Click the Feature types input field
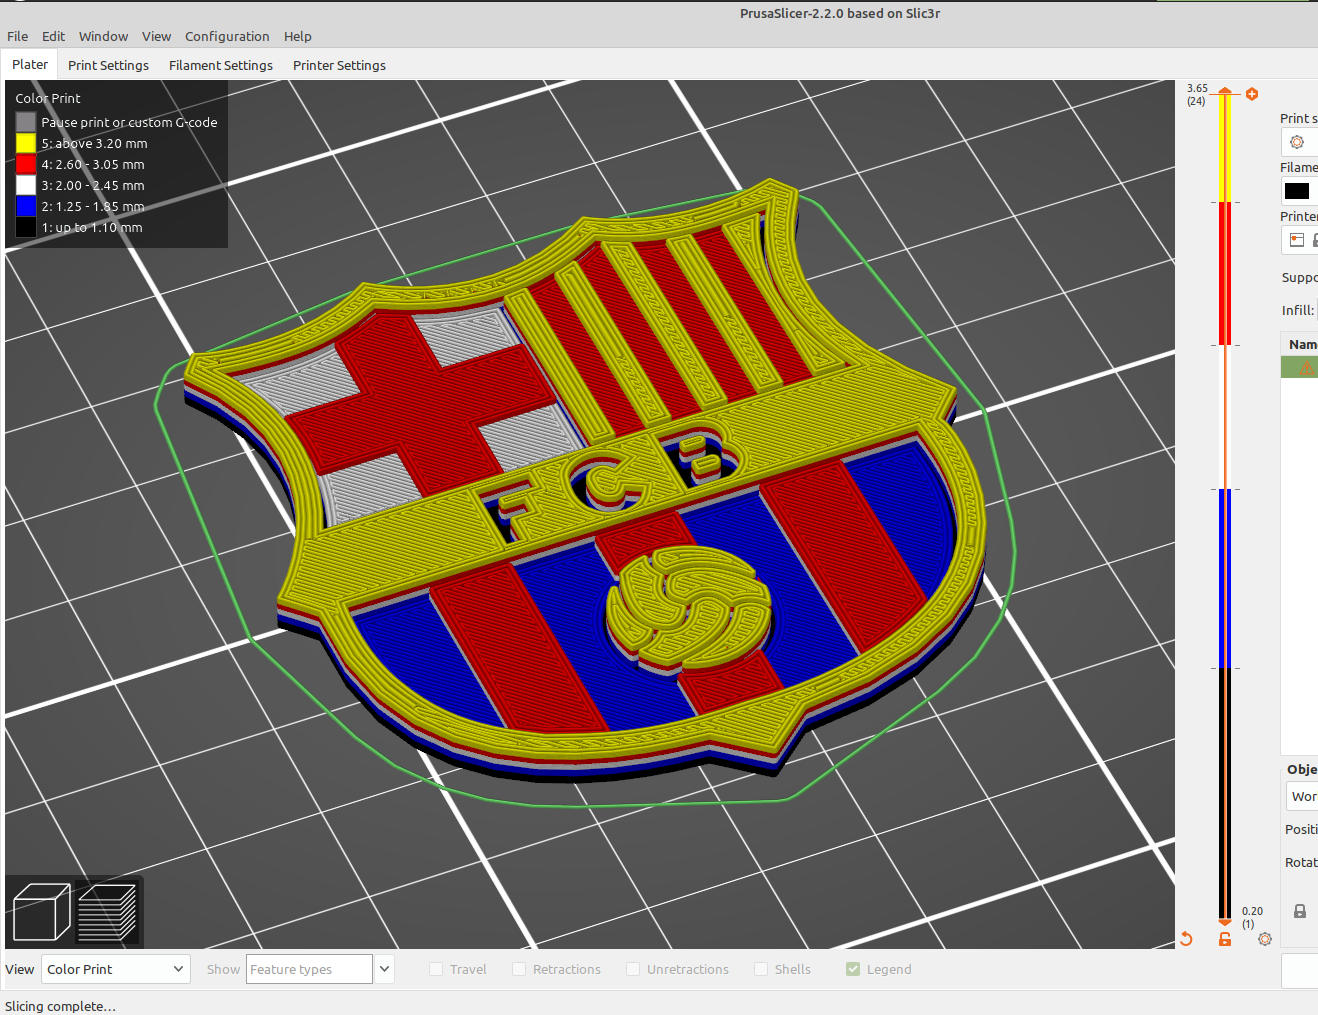 309,969
